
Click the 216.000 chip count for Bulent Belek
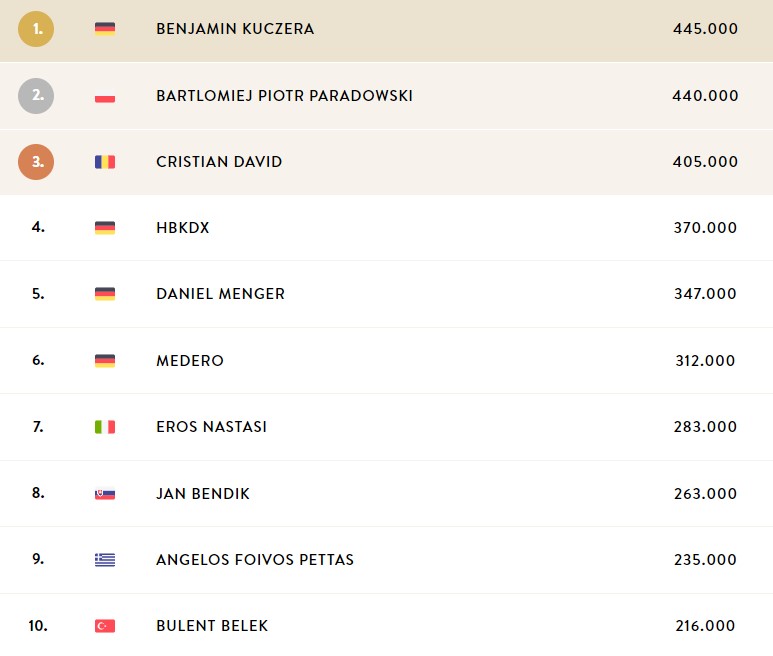click(x=705, y=626)
